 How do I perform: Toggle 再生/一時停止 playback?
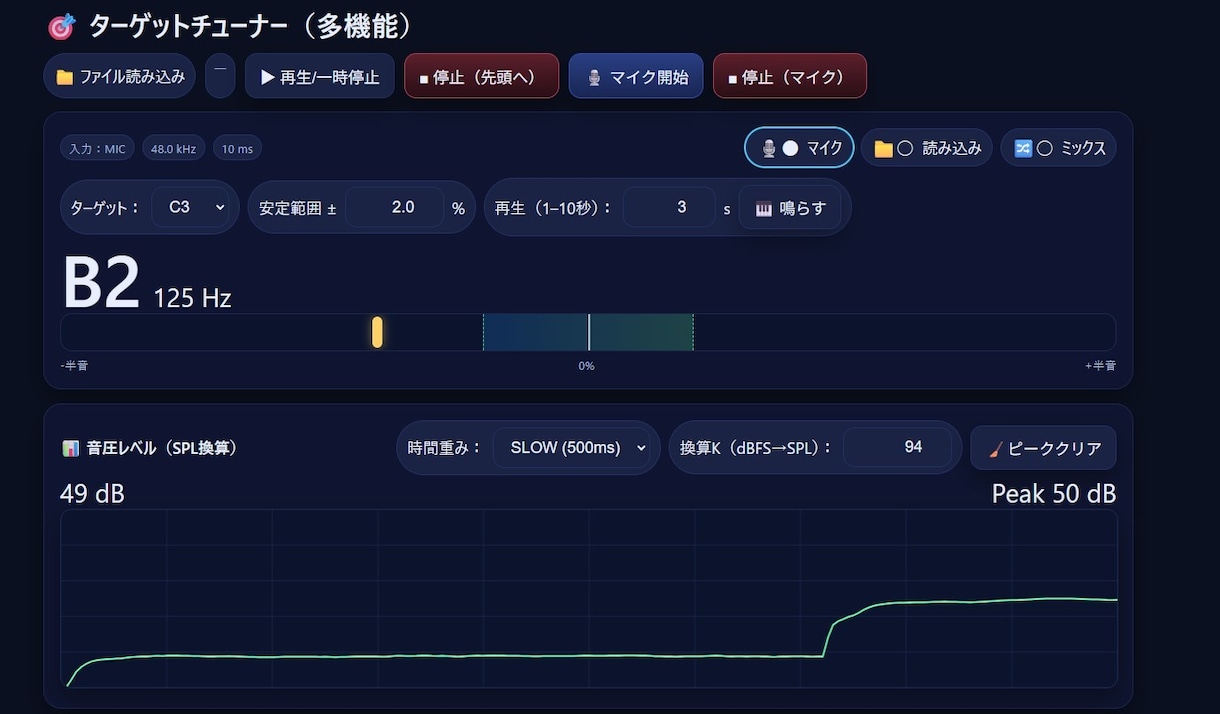tap(320, 76)
